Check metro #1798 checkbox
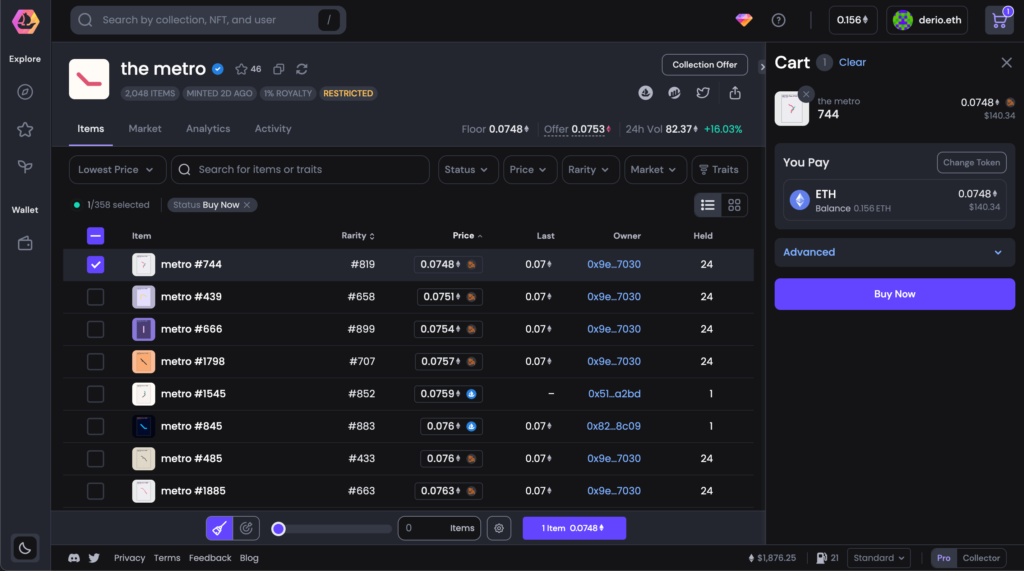 pyautogui.click(x=95, y=361)
